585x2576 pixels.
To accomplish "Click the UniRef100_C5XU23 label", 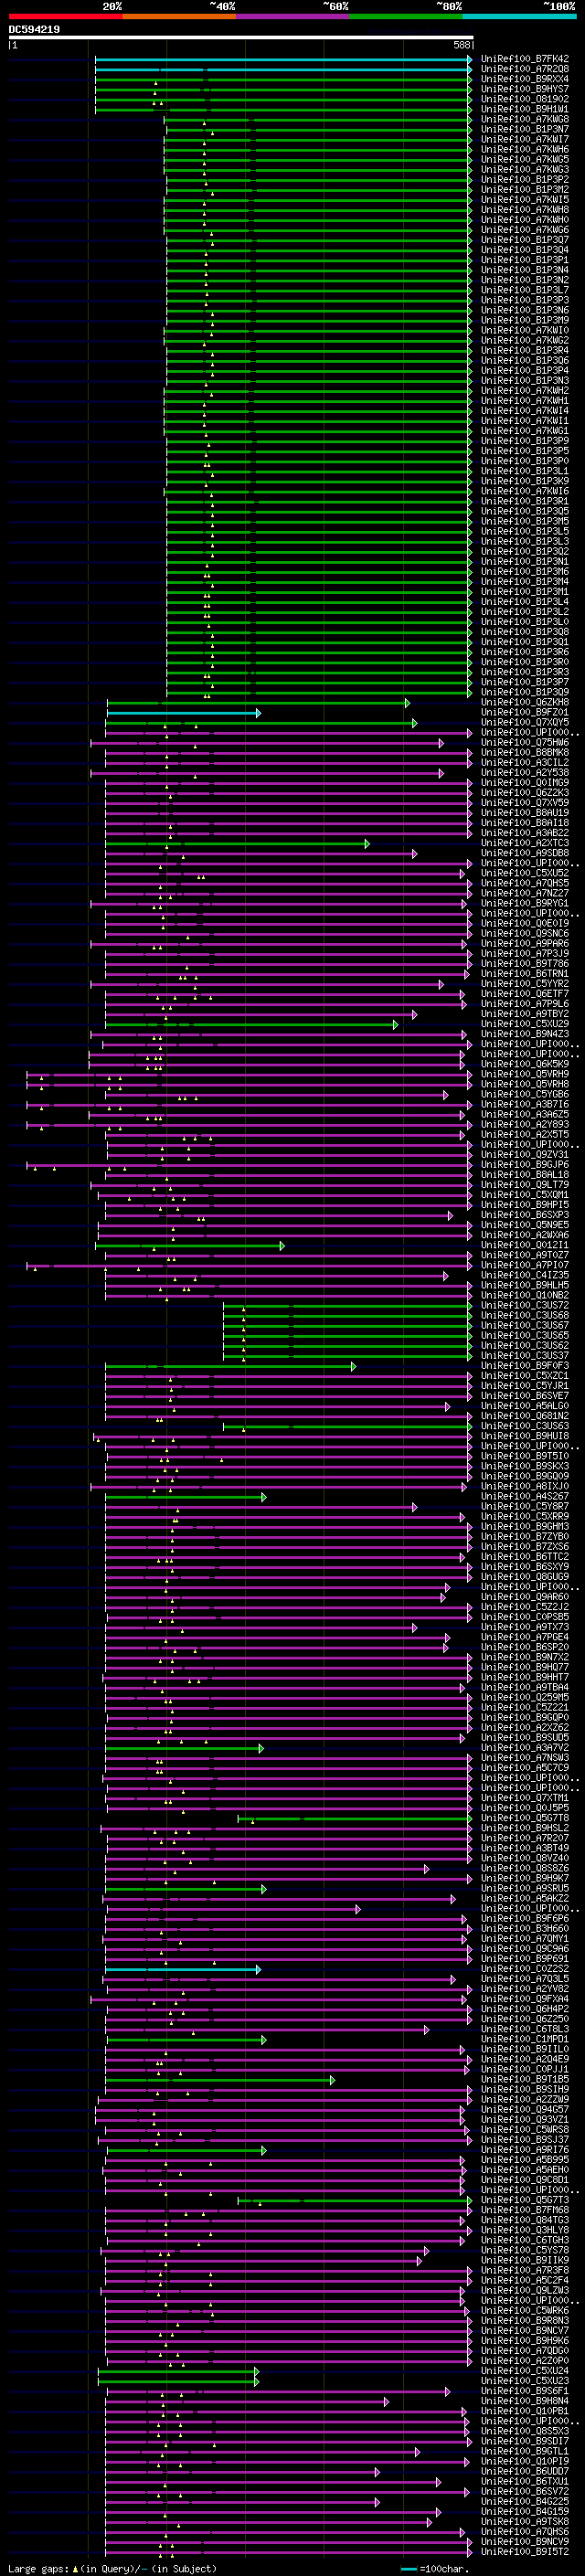I will pyautogui.click(x=525, y=2382).
